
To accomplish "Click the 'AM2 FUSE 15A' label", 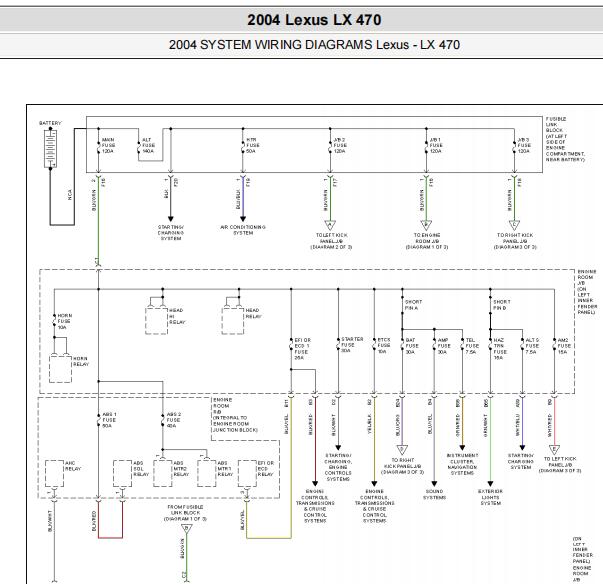I will click(x=564, y=346).
